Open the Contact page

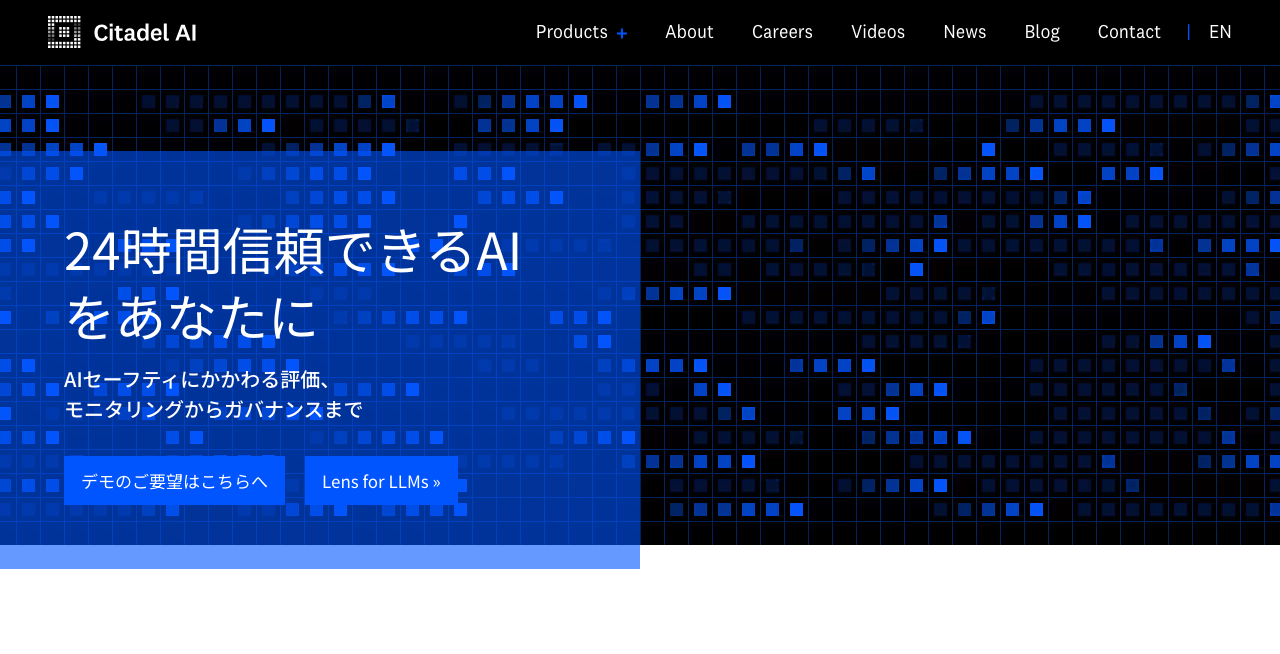point(1129,32)
